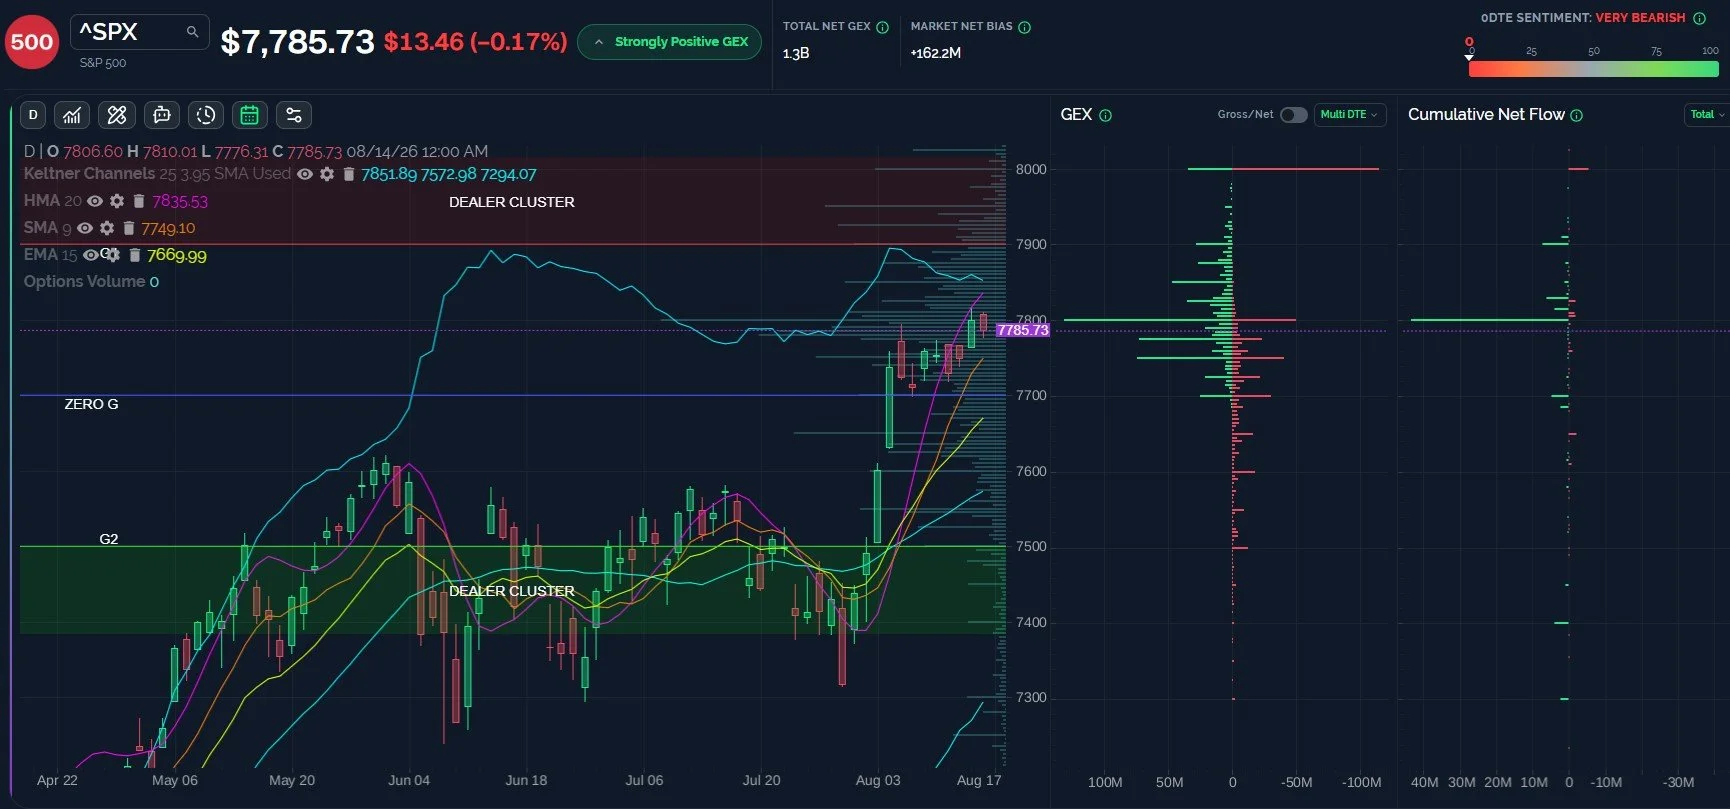Click the S&P 500 subtitle under ticker

tap(103, 63)
